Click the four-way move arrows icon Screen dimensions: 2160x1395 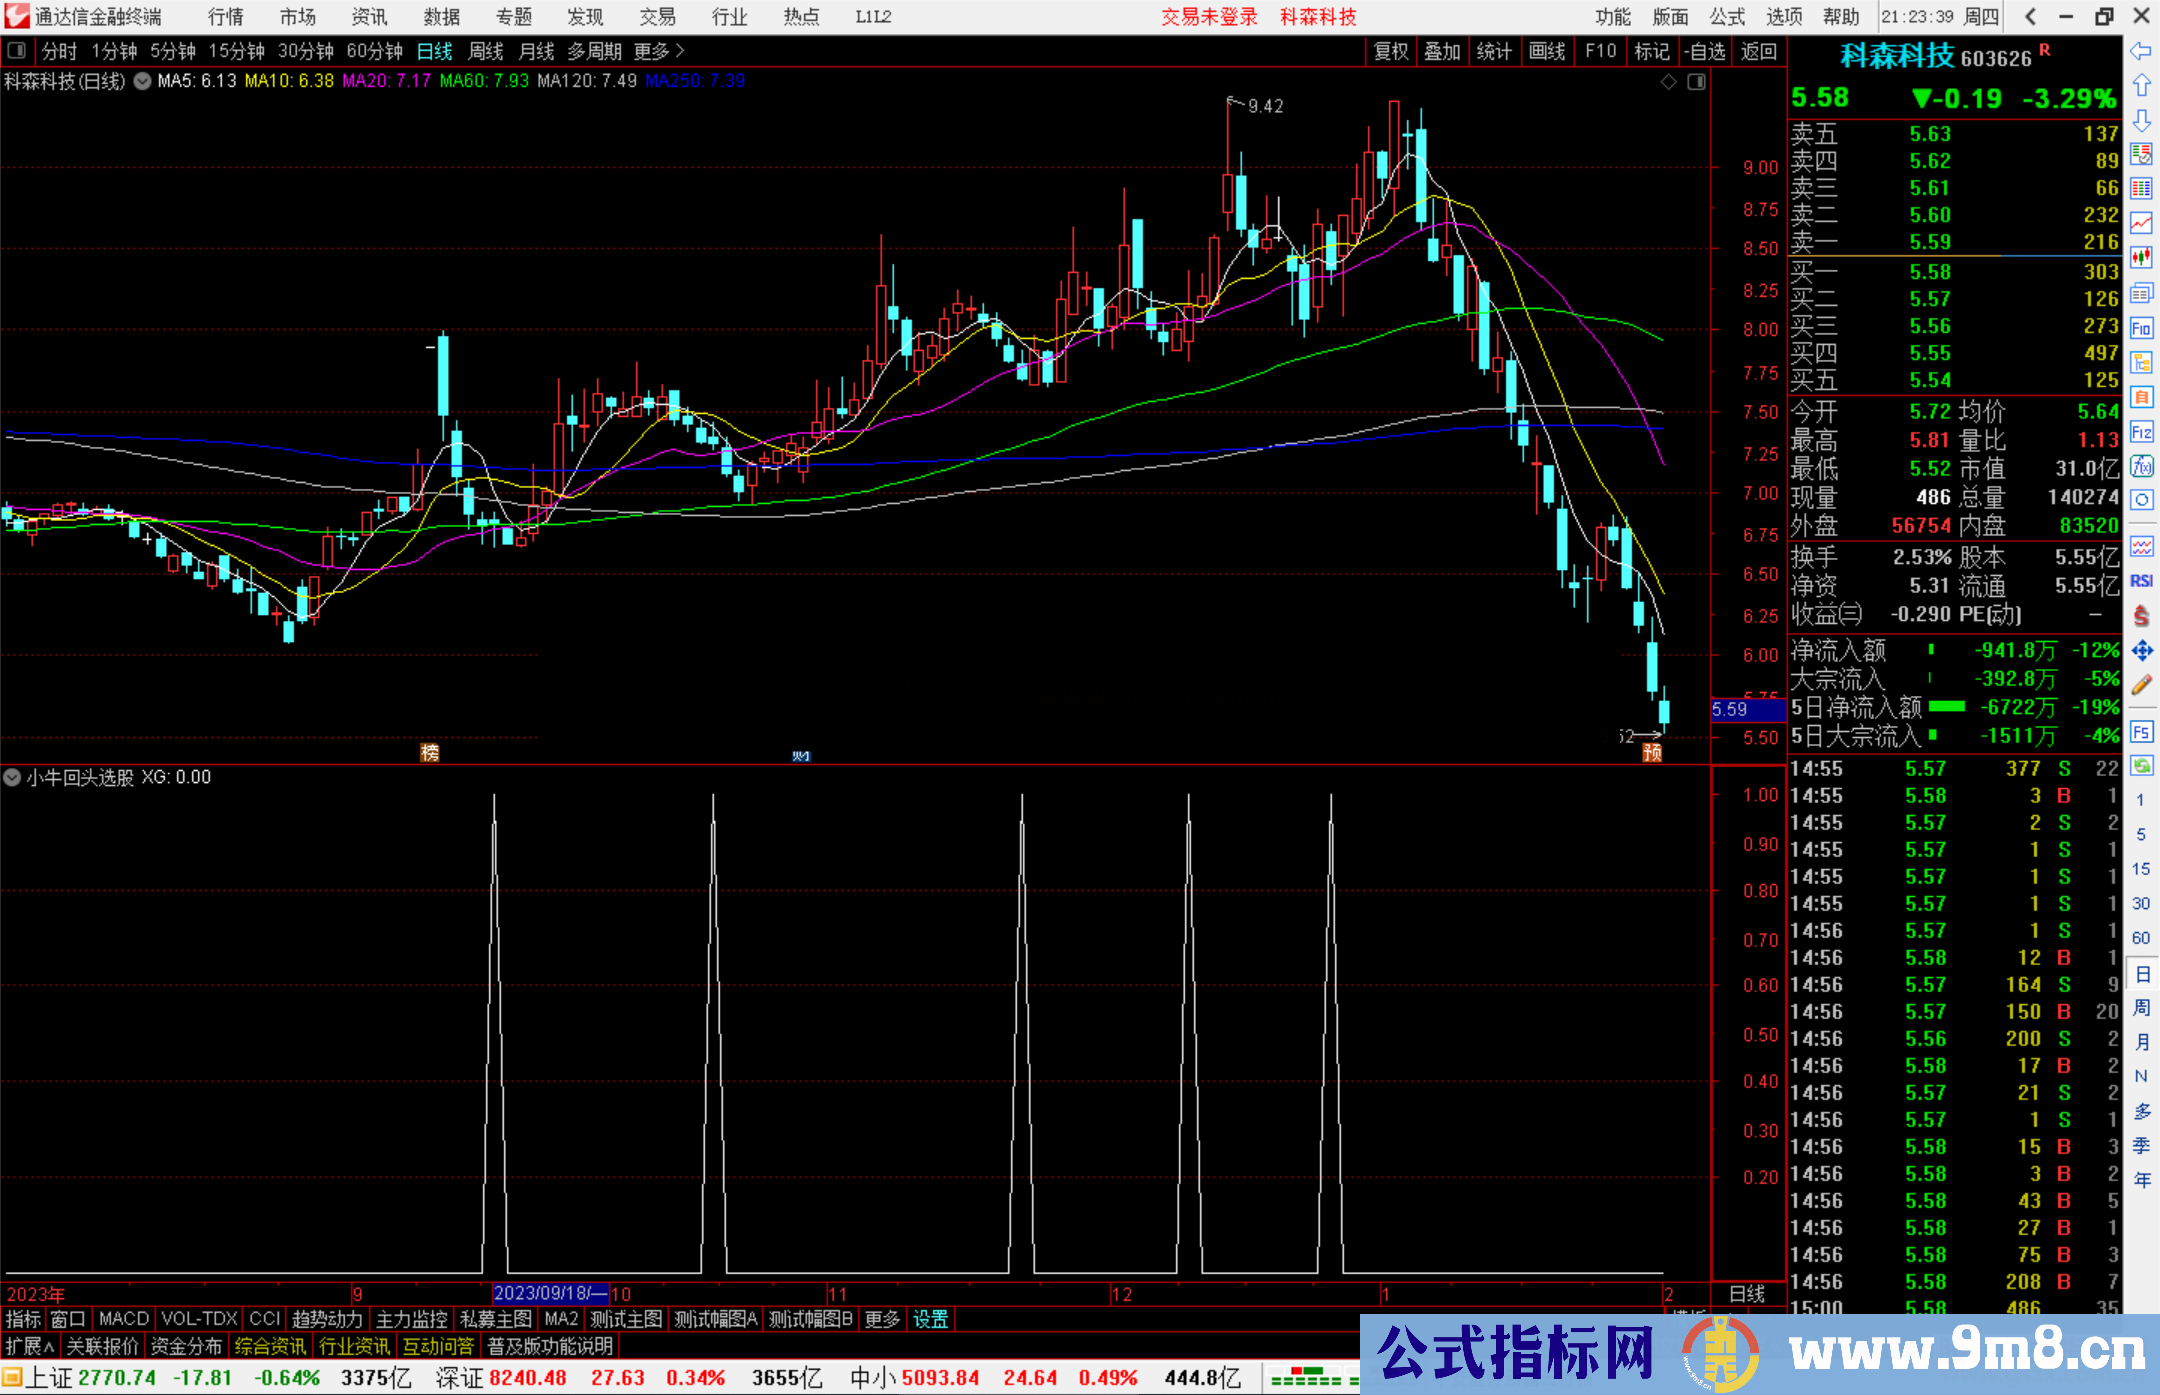[2141, 651]
